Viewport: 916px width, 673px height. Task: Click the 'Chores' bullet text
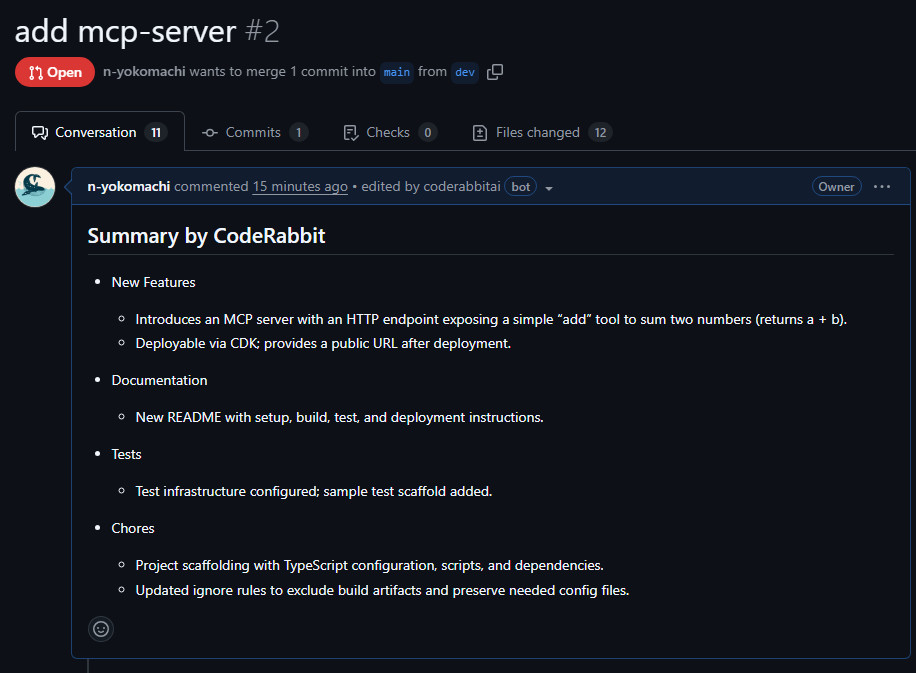click(x=133, y=528)
